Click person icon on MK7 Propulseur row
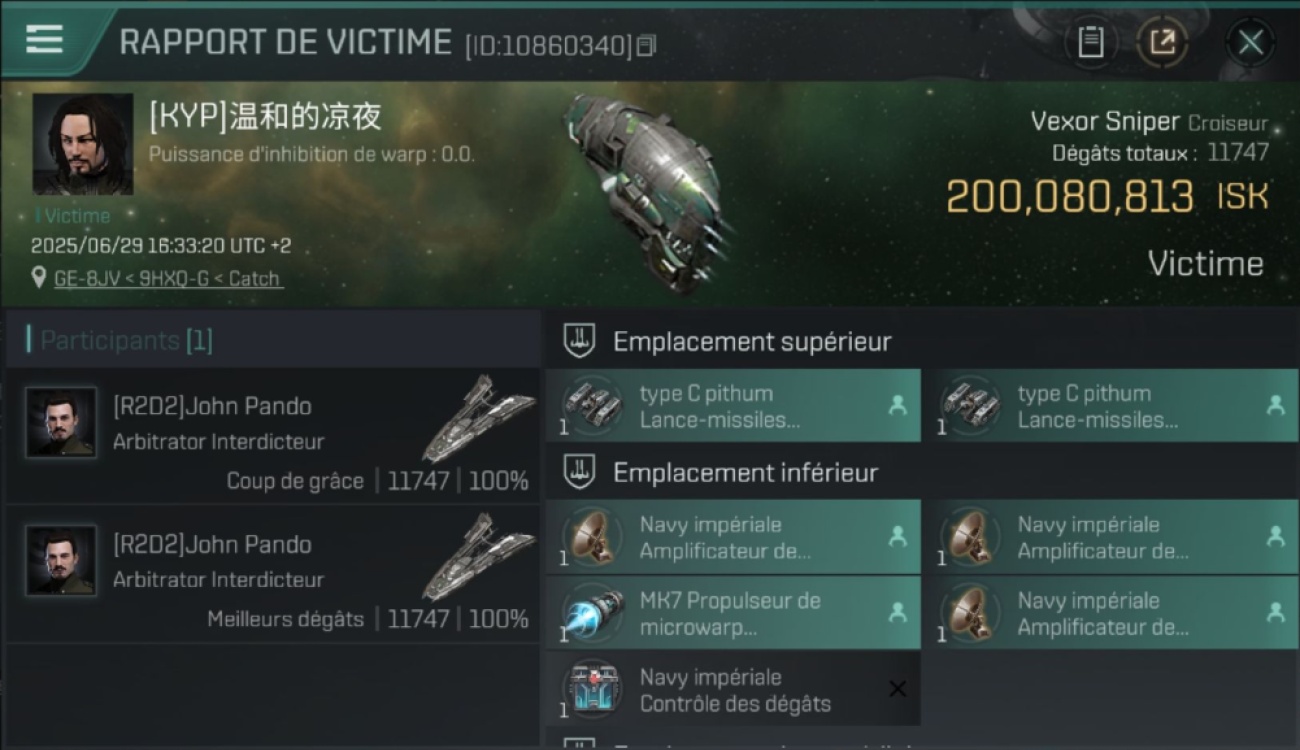Viewport: 1300px width, 750px height. [897, 612]
